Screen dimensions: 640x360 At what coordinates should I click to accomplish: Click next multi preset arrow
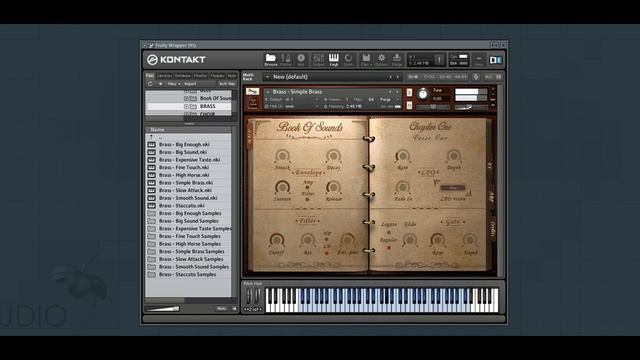pos(398,77)
